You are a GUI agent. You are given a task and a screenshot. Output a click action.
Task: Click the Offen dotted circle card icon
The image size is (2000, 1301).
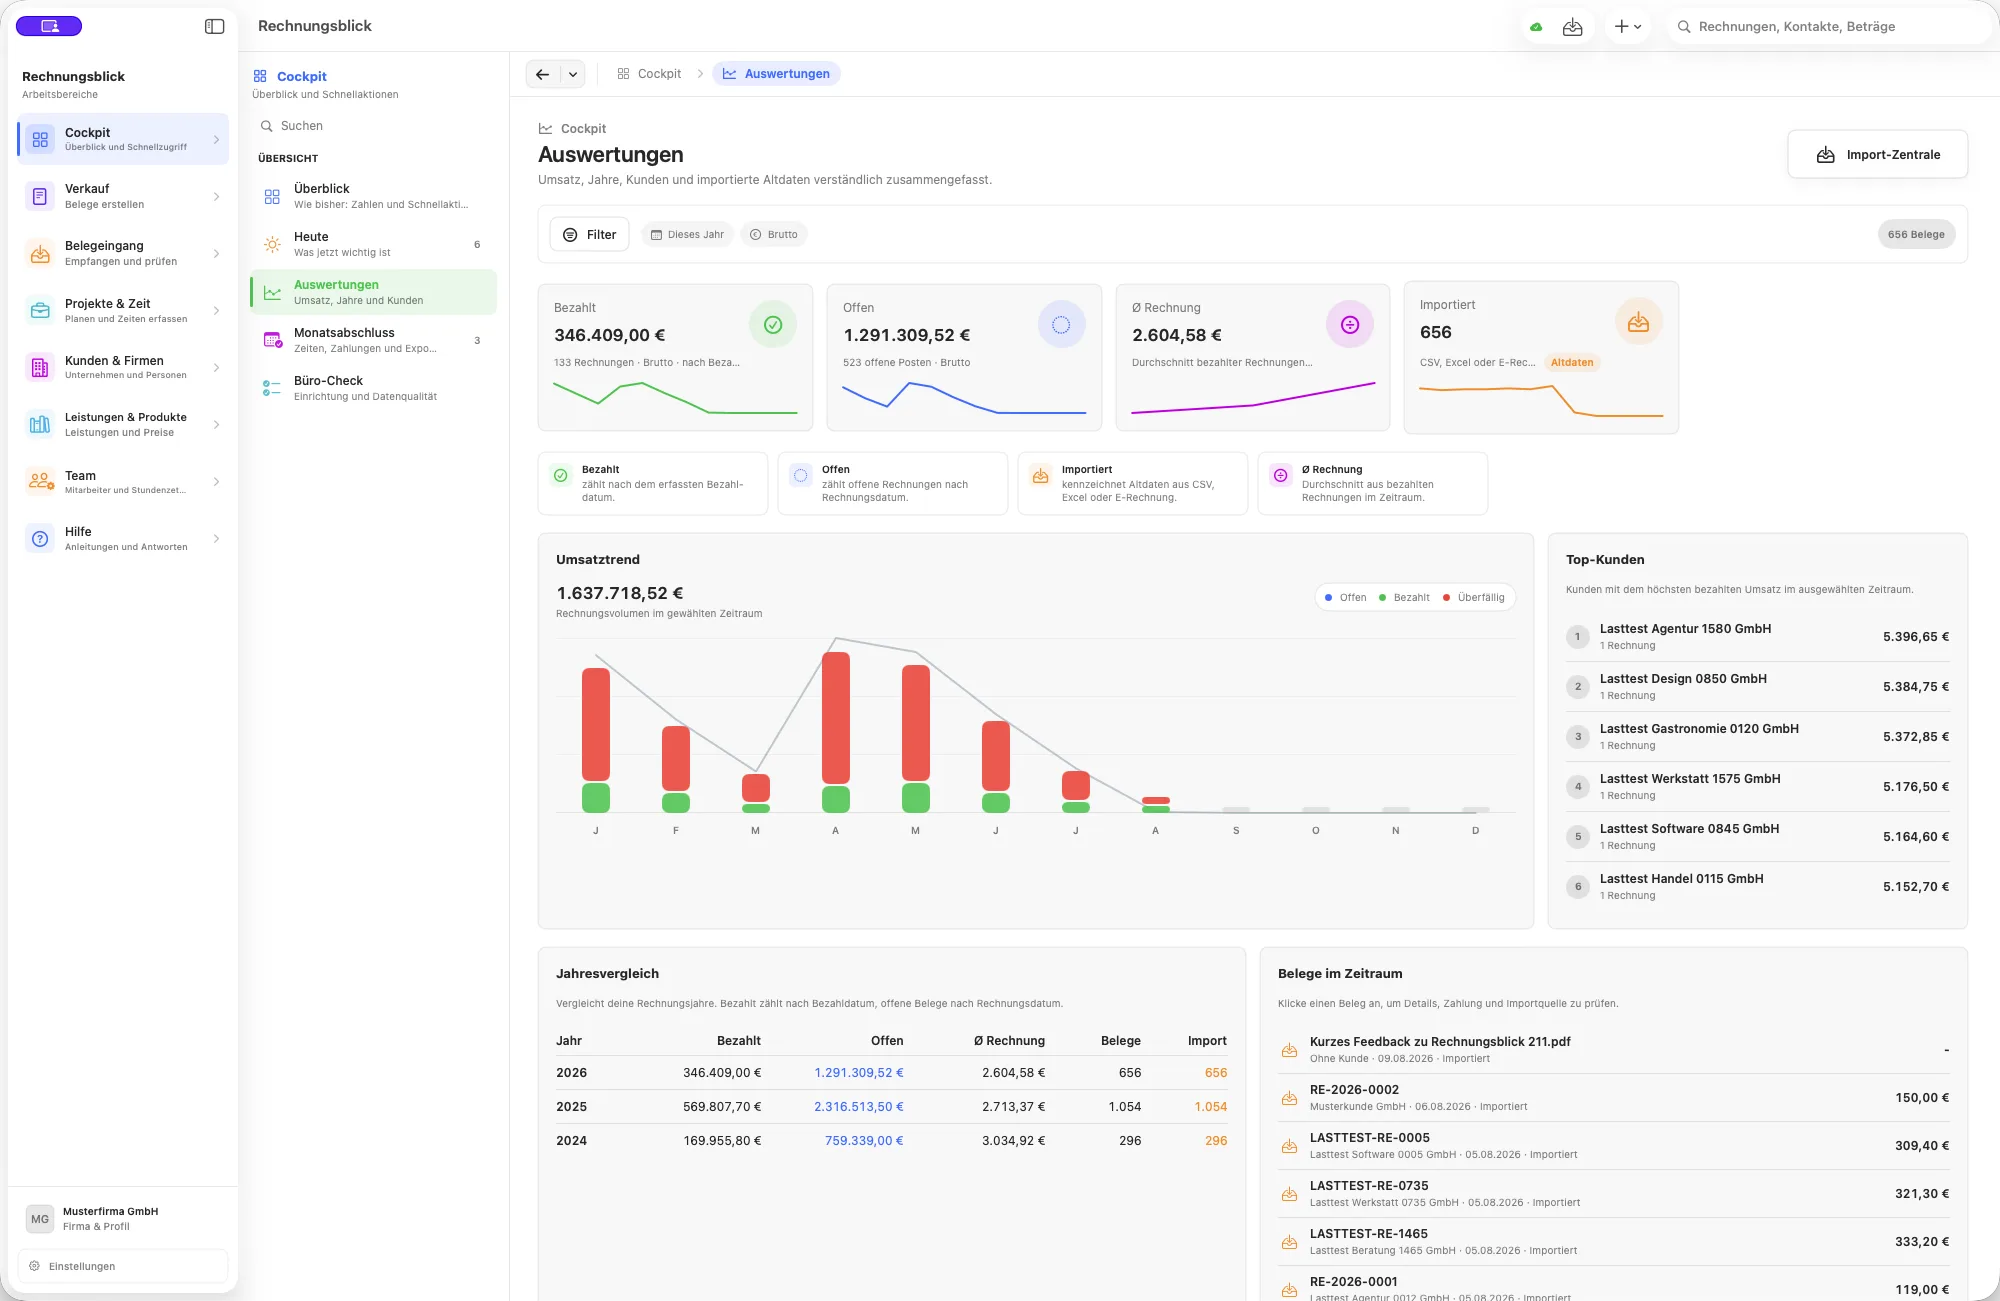(x=1061, y=324)
